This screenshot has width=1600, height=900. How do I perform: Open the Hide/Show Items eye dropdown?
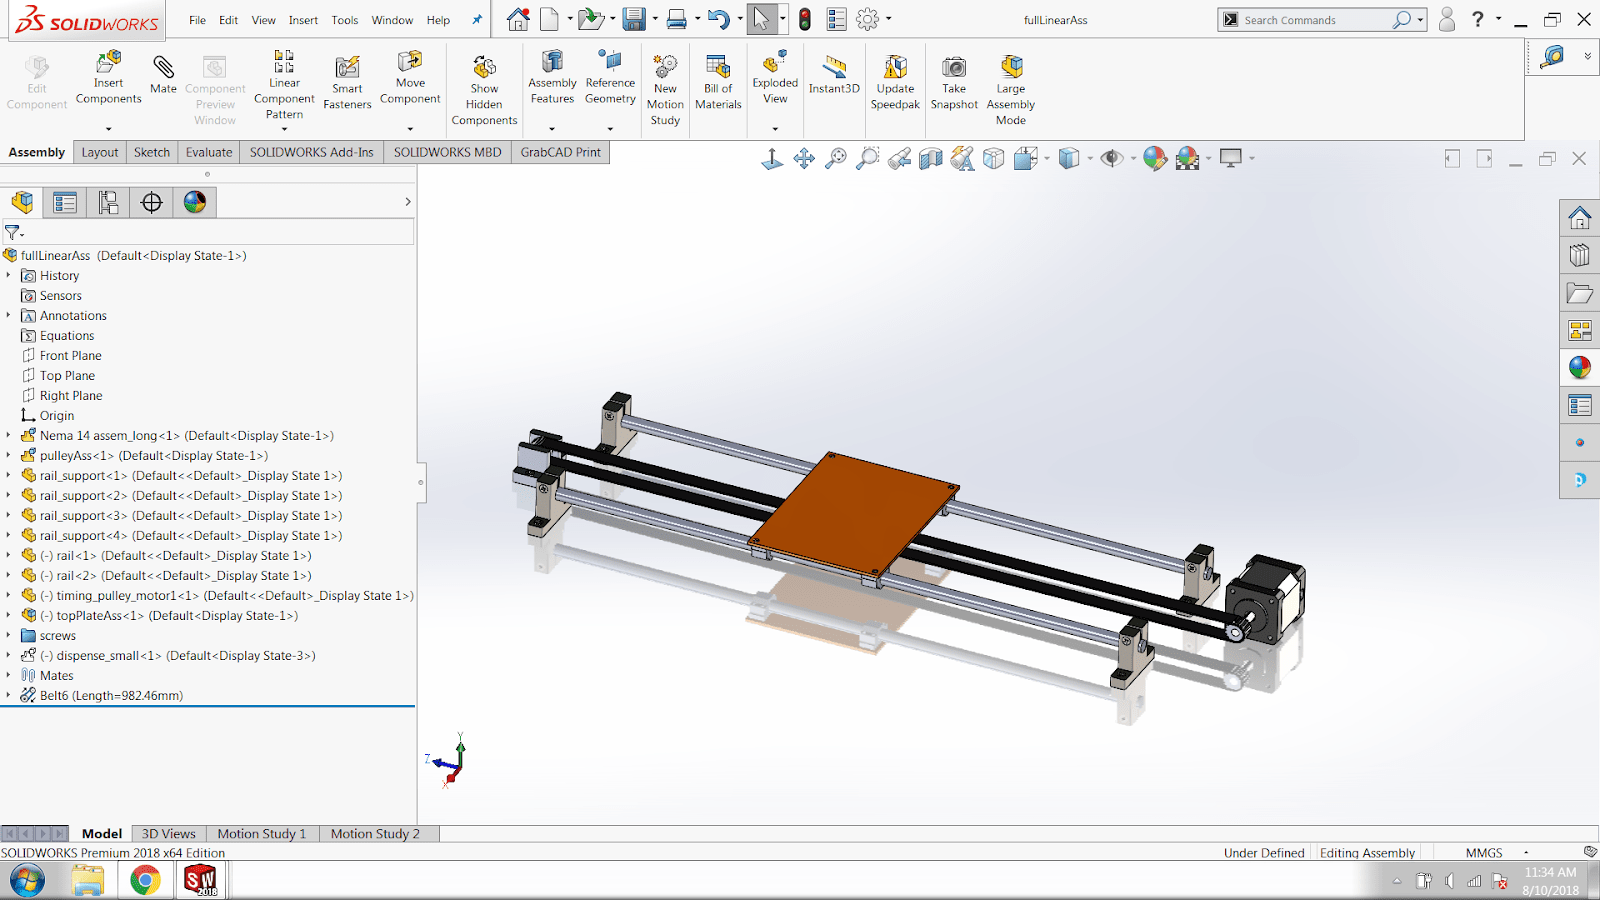click(1133, 158)
